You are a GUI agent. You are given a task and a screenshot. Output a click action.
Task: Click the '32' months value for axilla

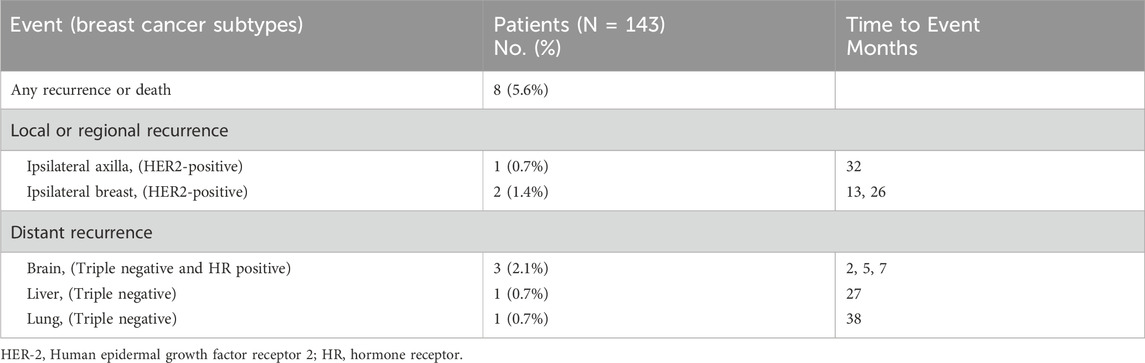pyautogui.click(x=854, y=167)
